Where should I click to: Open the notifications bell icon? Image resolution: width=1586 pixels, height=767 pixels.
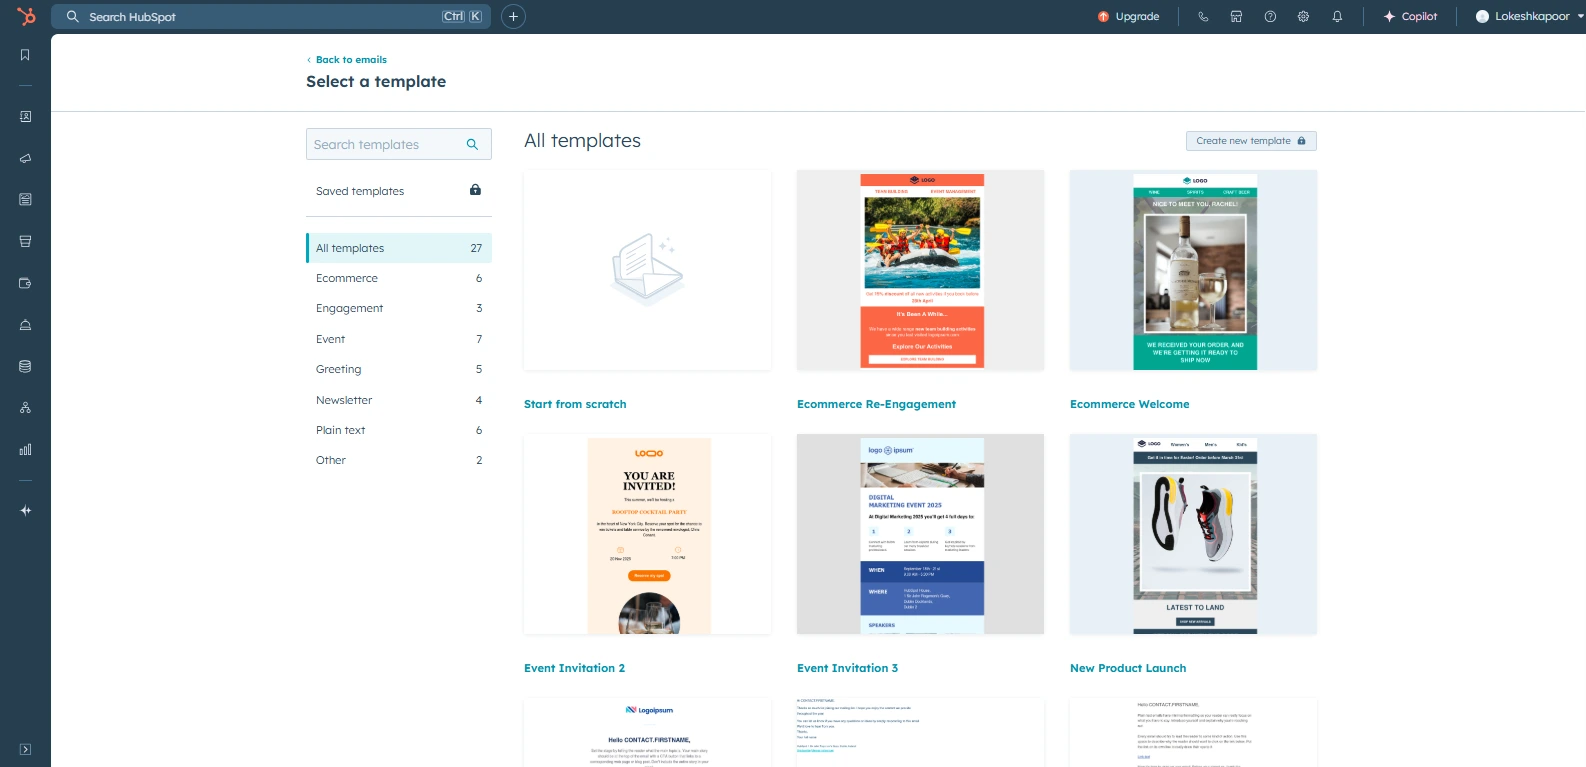coord(1337,17)
